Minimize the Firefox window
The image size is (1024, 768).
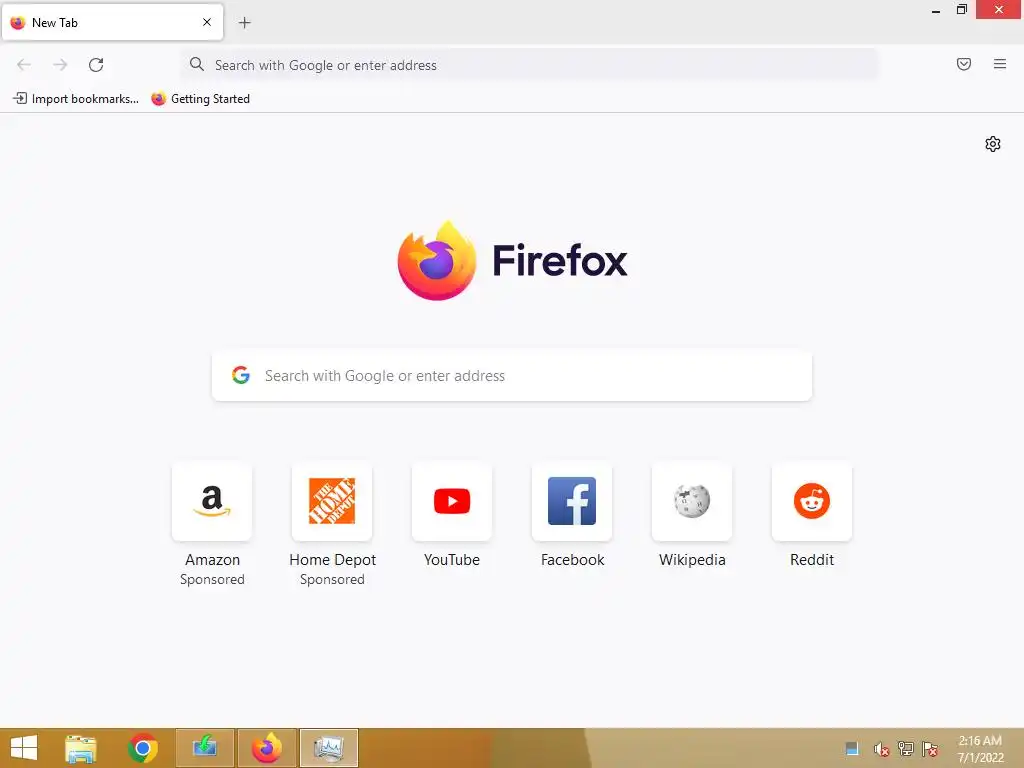[936, 10]
